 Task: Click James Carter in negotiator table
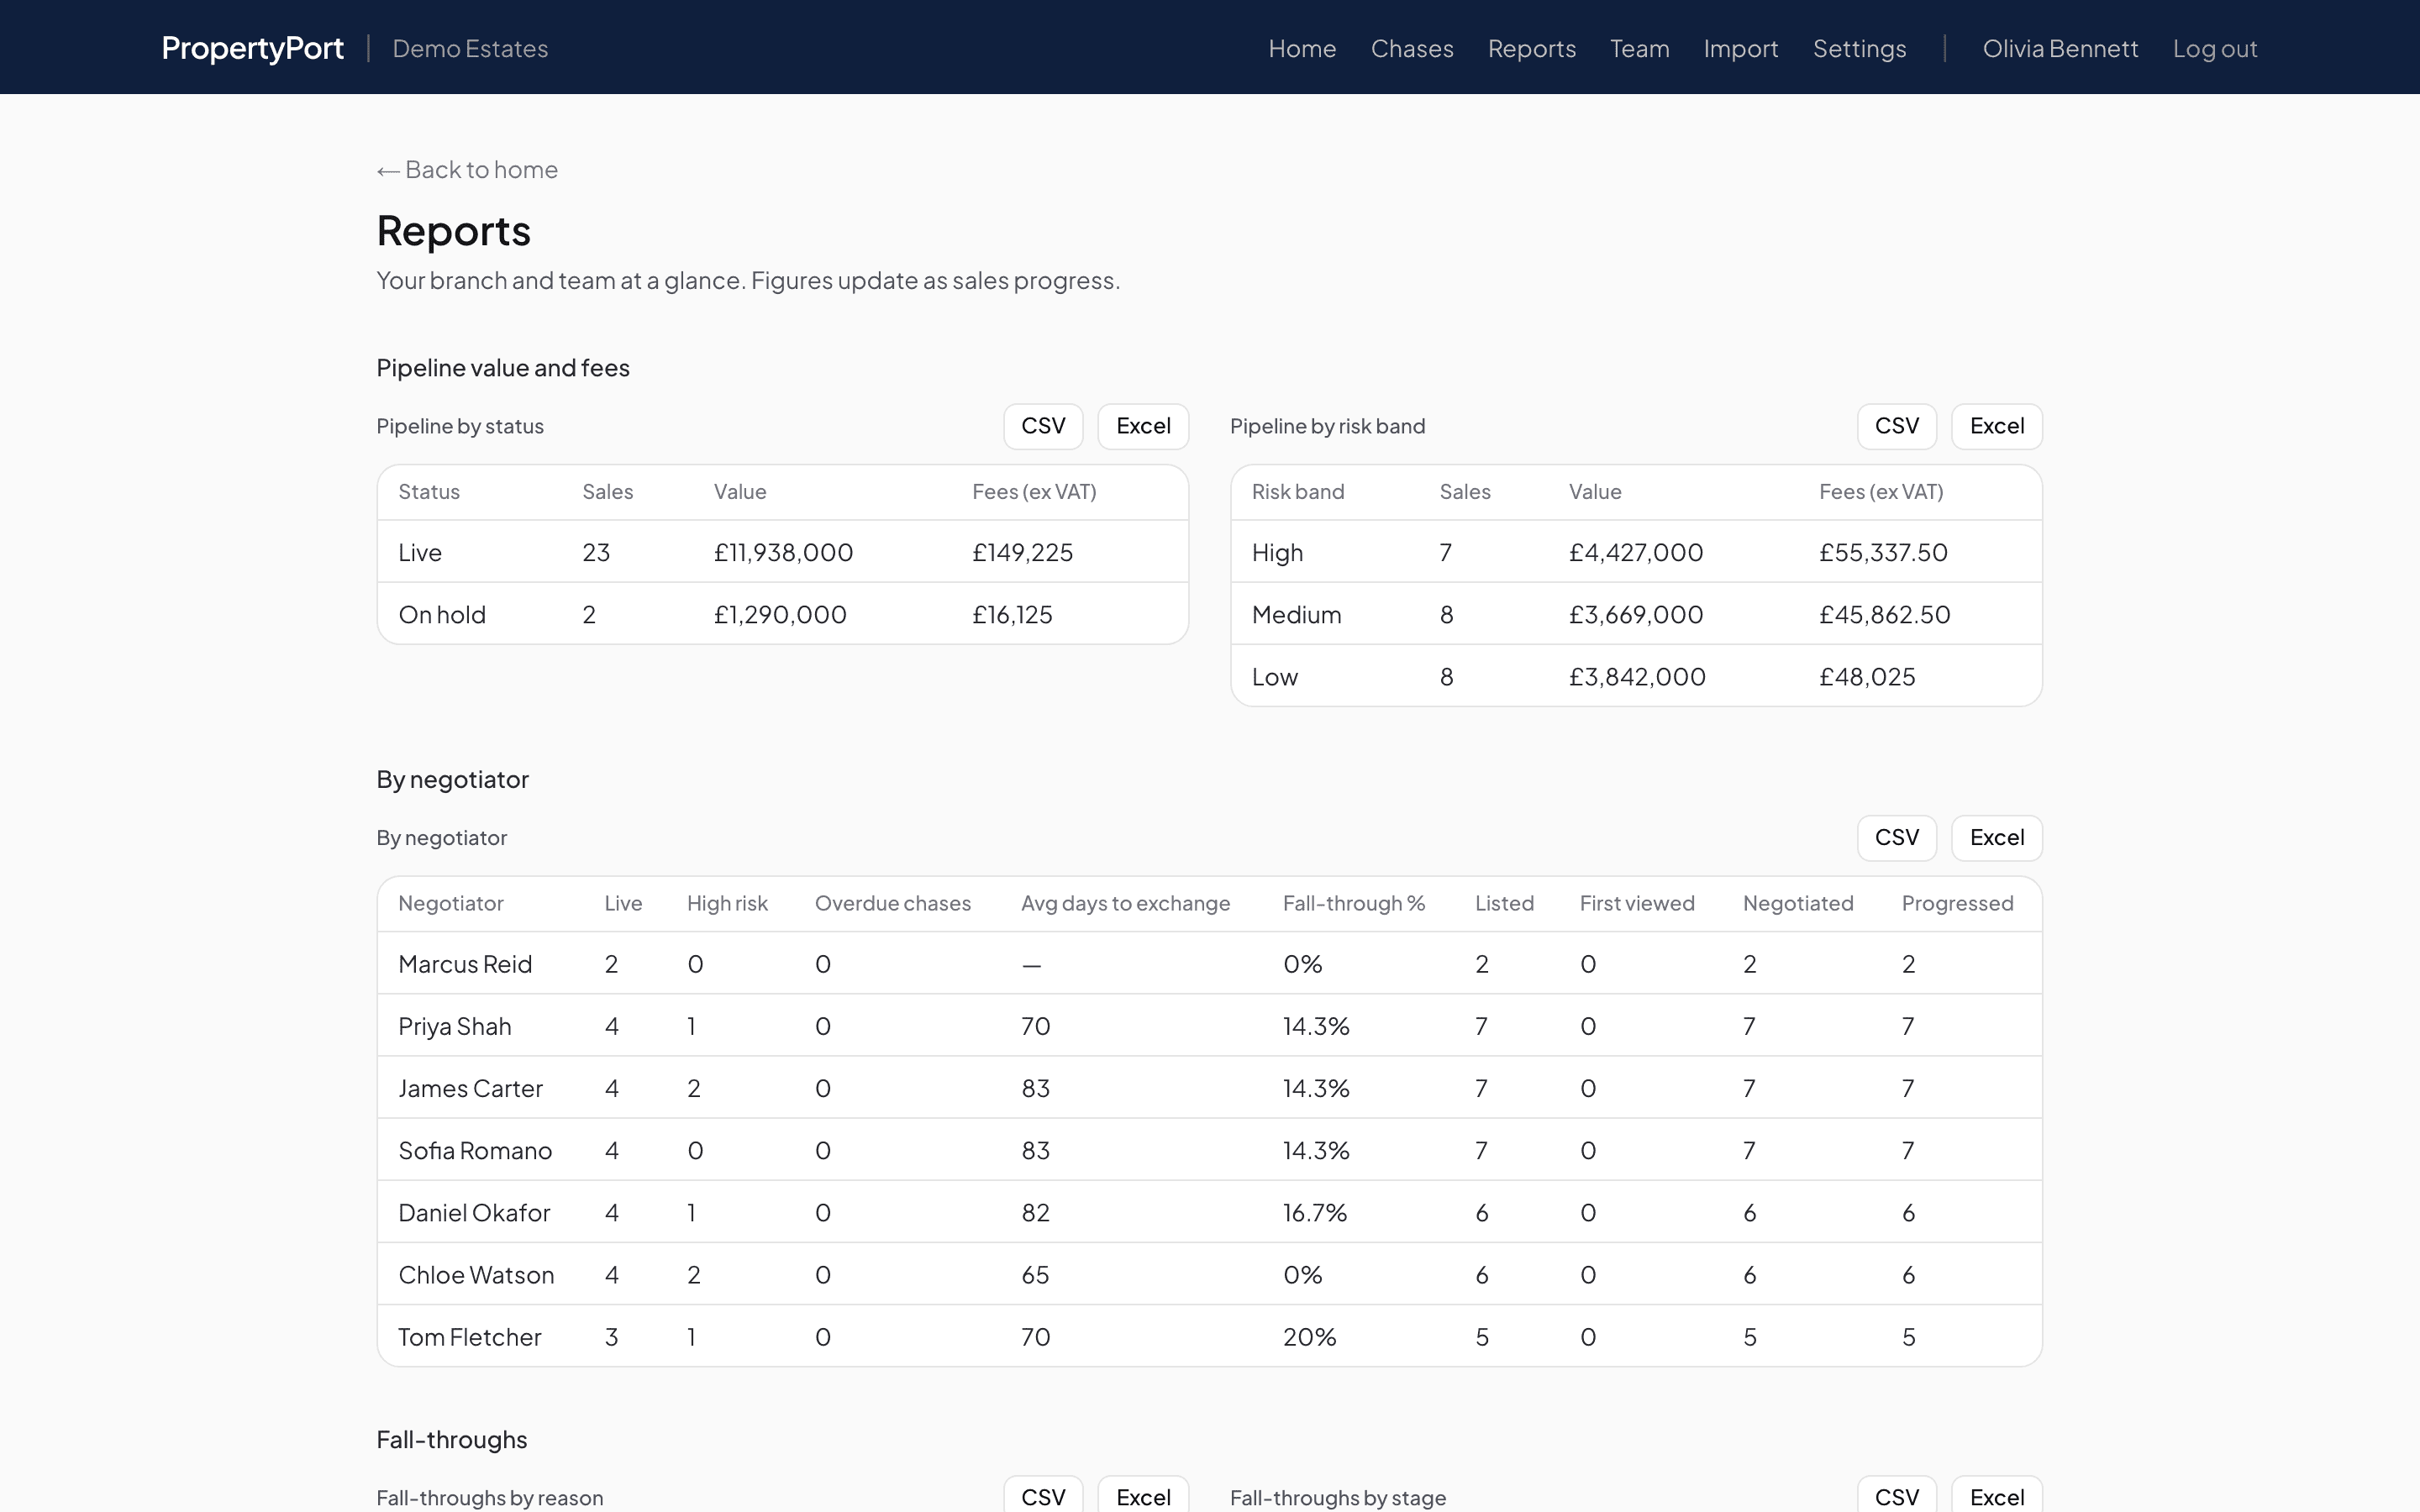470,1088
